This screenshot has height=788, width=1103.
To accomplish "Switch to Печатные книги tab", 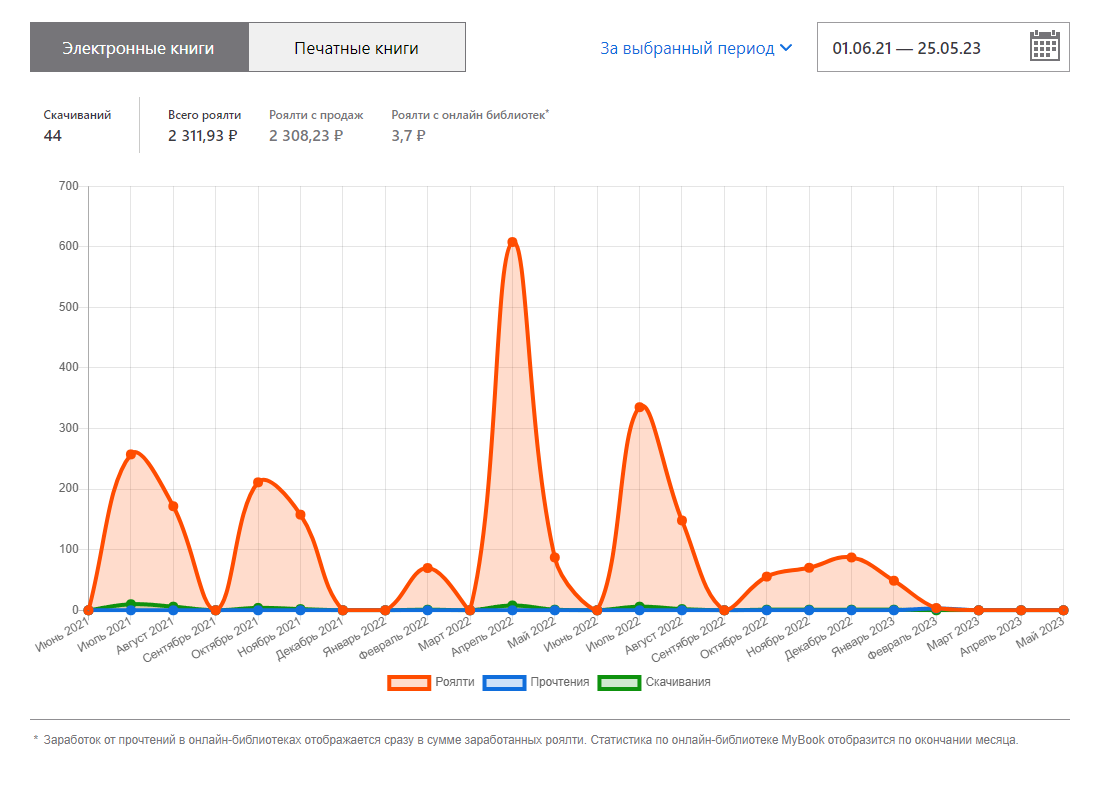I will pos(357,47).
